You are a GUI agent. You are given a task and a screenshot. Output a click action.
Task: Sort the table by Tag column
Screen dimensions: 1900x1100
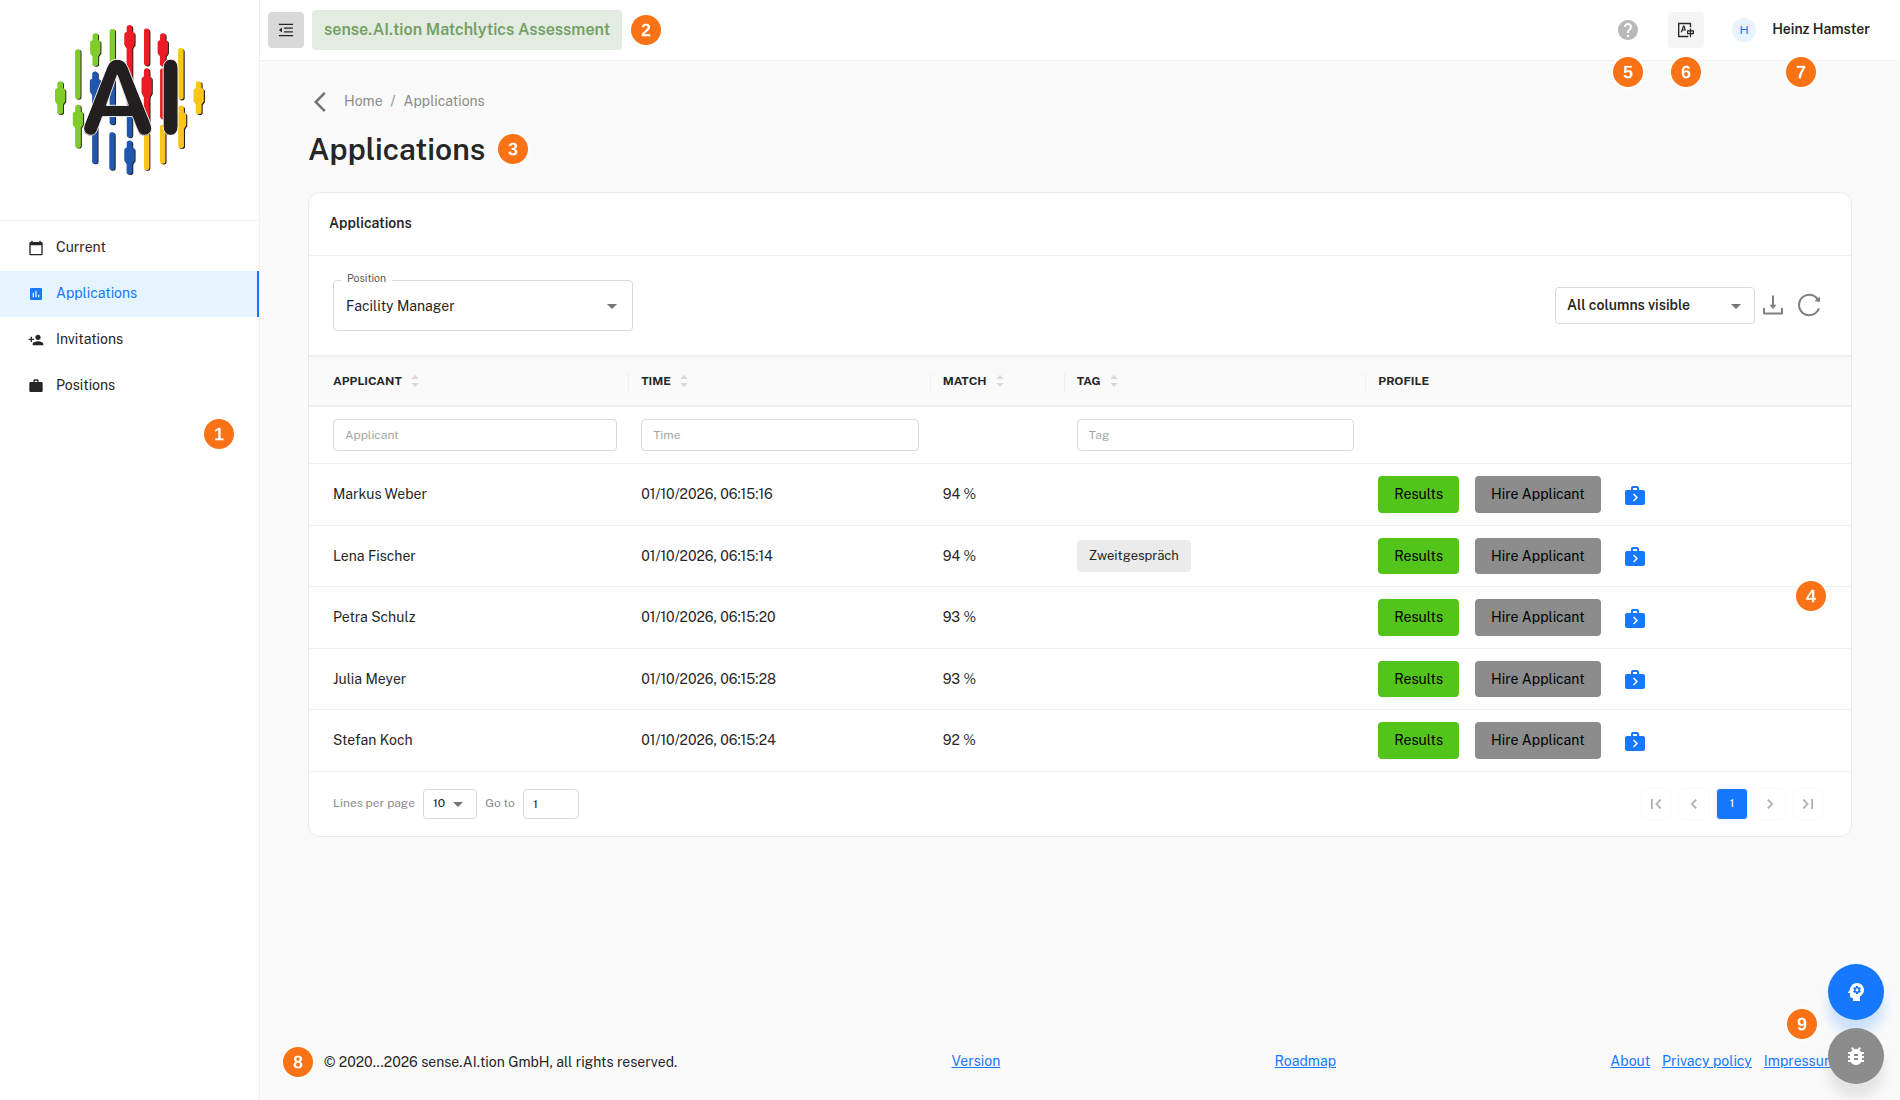pyautogui.click(x=1114, y=381)
